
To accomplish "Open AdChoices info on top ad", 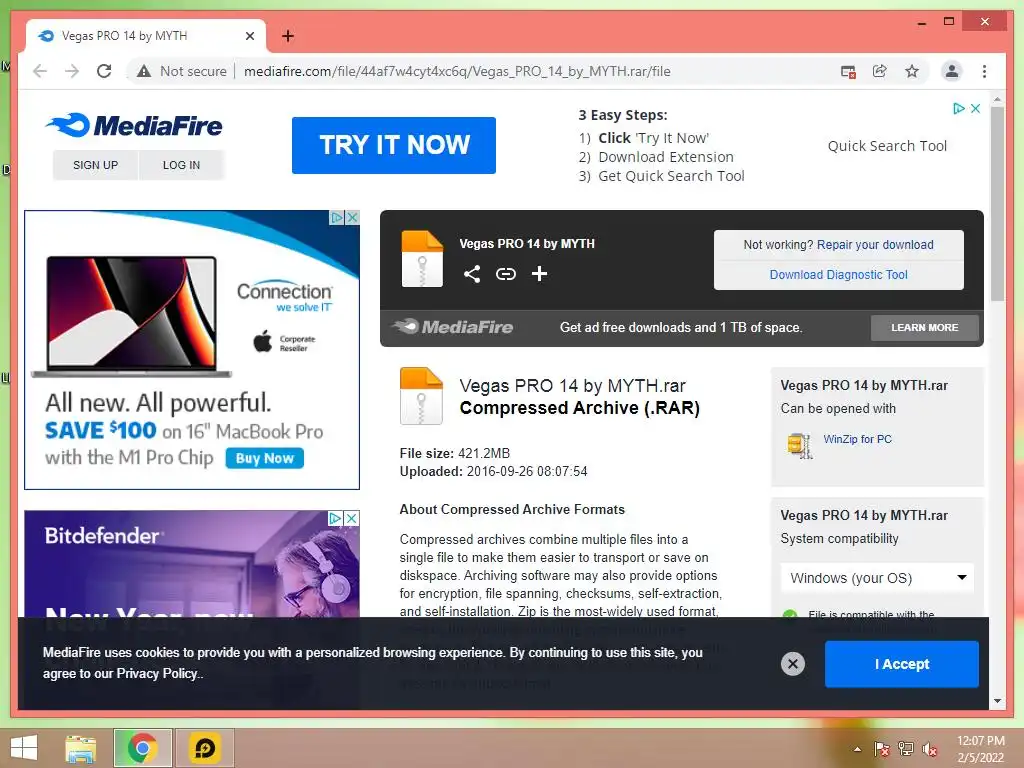I will pyautogui.click(x=958, y=108).
